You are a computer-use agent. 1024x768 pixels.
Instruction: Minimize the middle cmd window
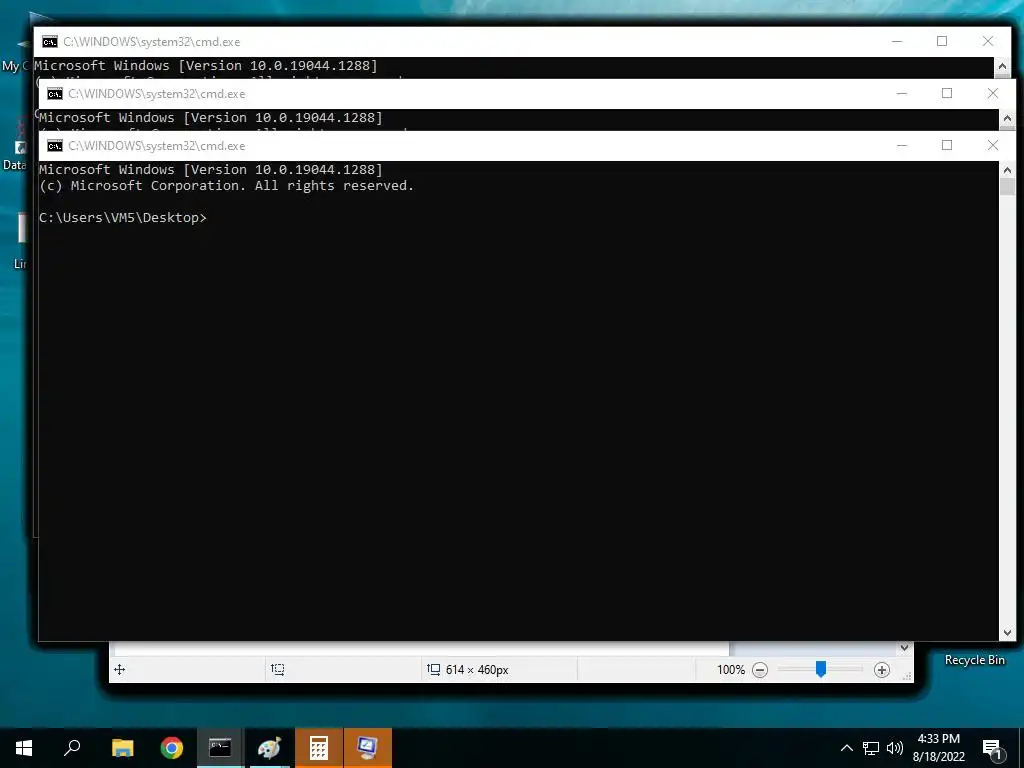pos(902,93)
